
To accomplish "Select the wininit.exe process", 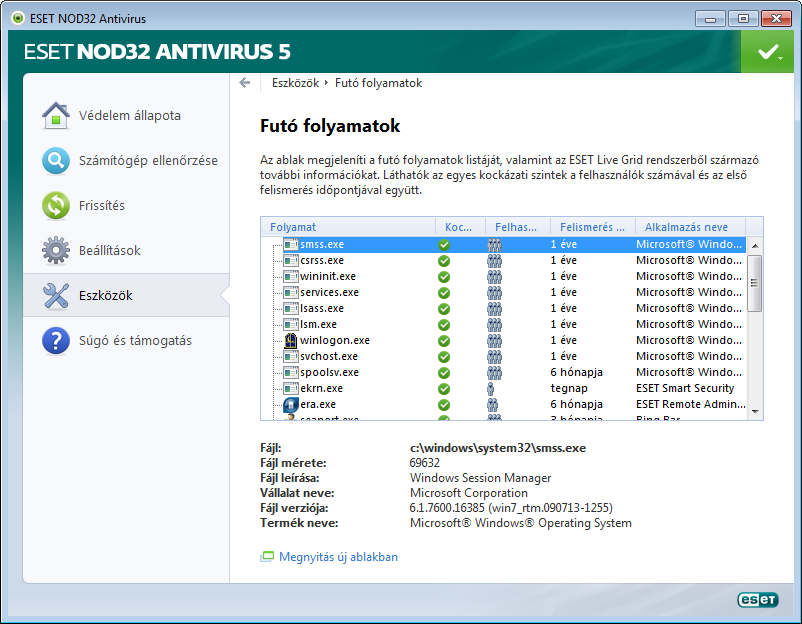I will [503, 277].
